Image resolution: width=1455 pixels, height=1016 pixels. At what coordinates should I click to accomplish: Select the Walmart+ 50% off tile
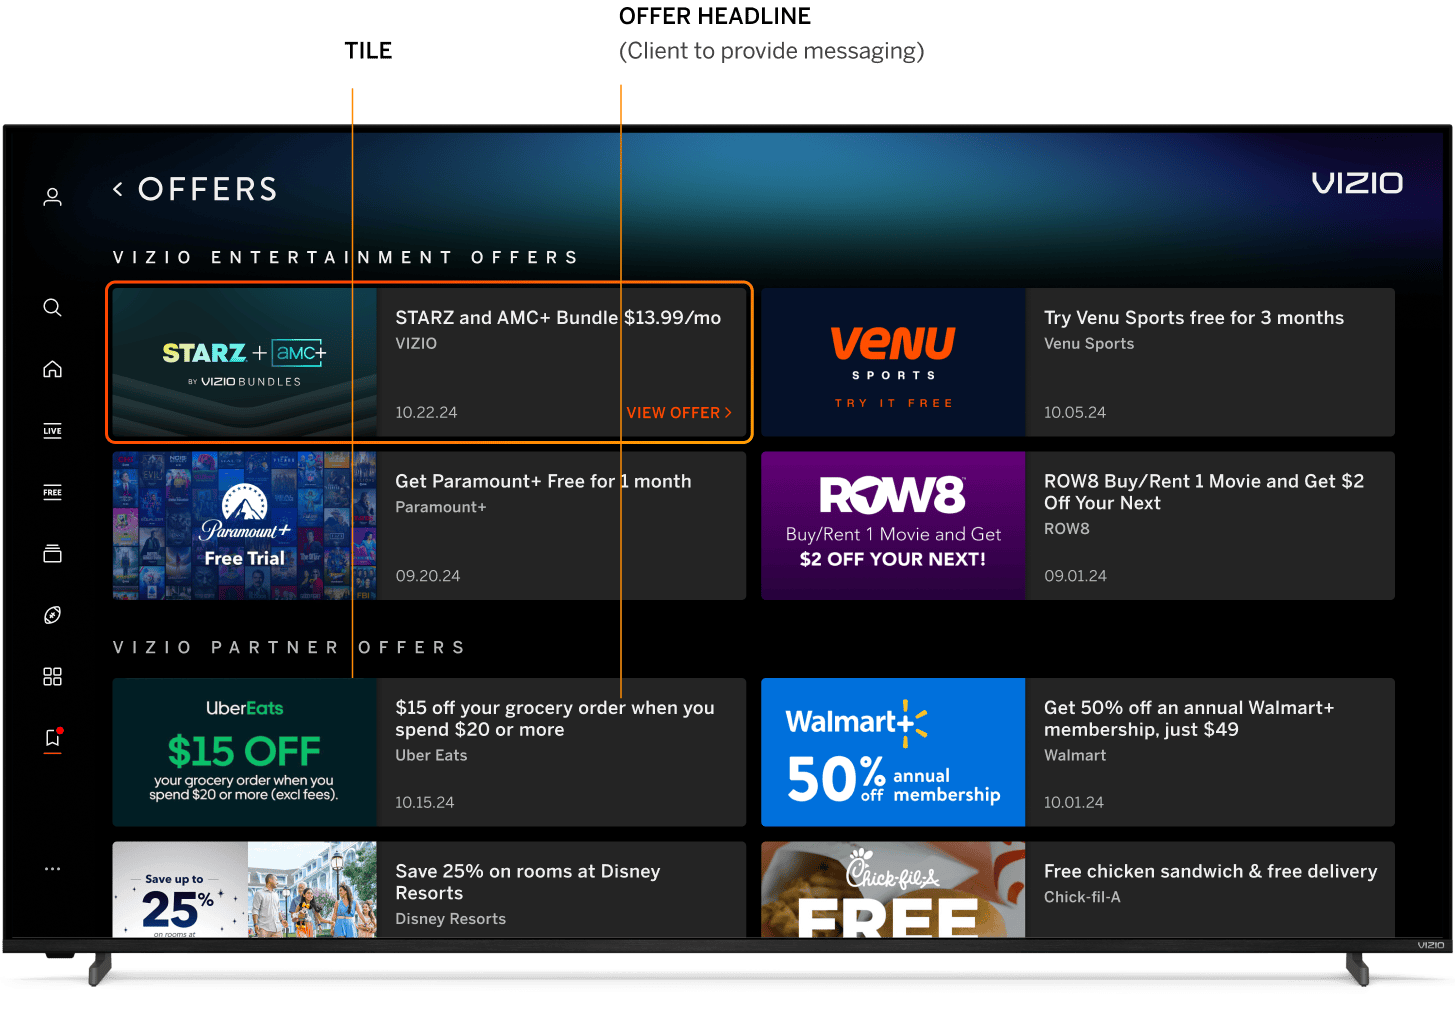coord(1077,752)
